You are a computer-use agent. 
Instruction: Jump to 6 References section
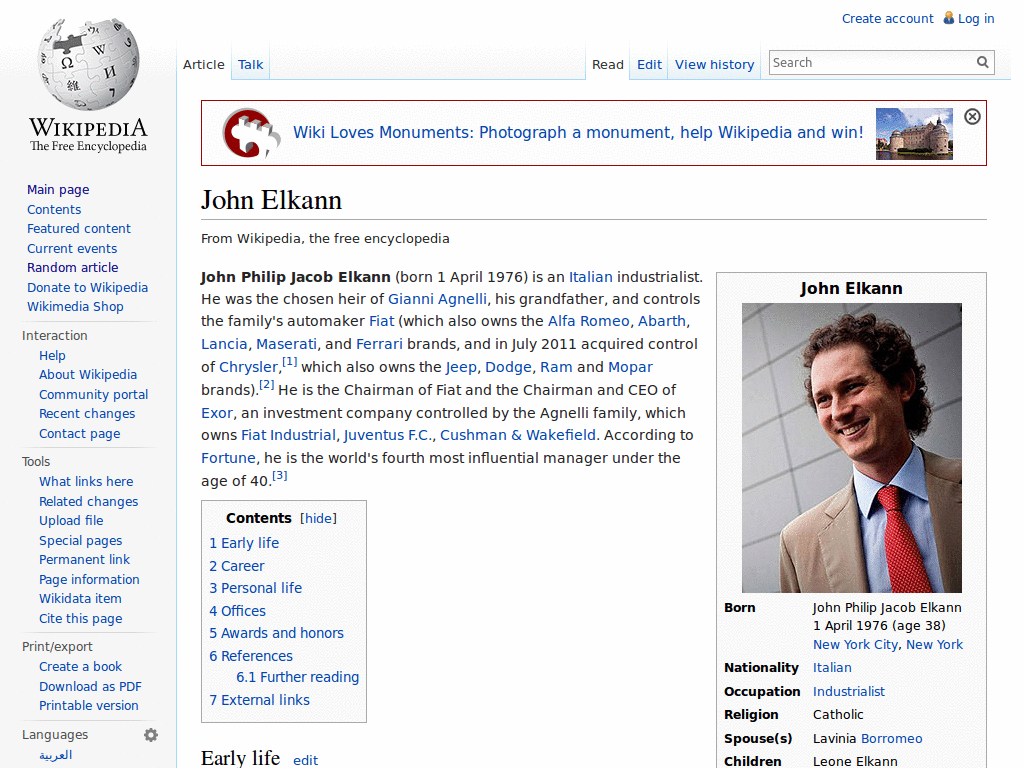point(251,656)
